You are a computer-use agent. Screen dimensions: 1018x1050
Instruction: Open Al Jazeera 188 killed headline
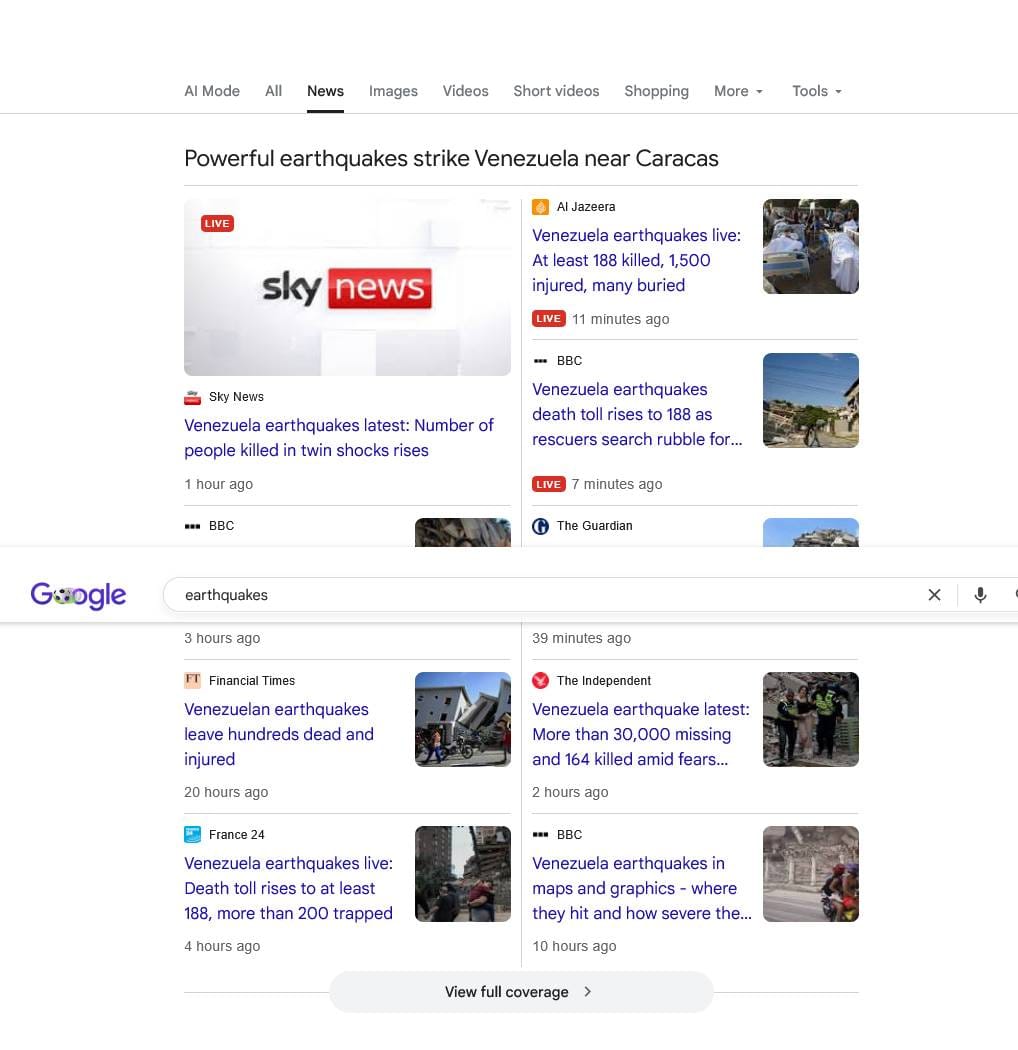click(x=636, y=260)
